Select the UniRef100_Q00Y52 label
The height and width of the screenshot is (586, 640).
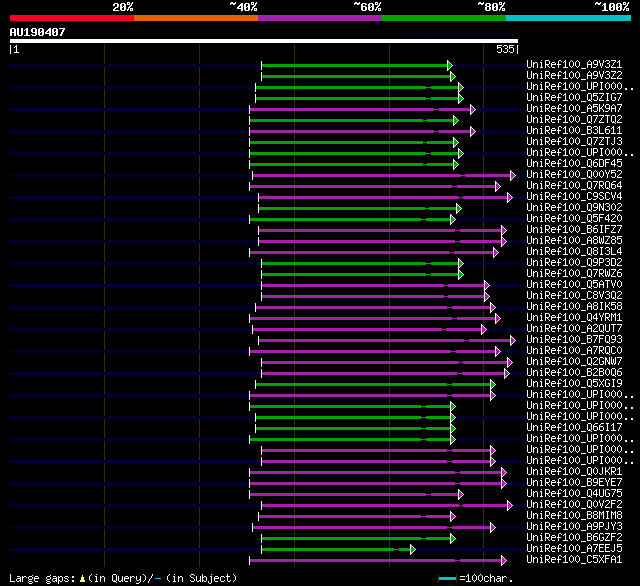(x=574, y=175)
